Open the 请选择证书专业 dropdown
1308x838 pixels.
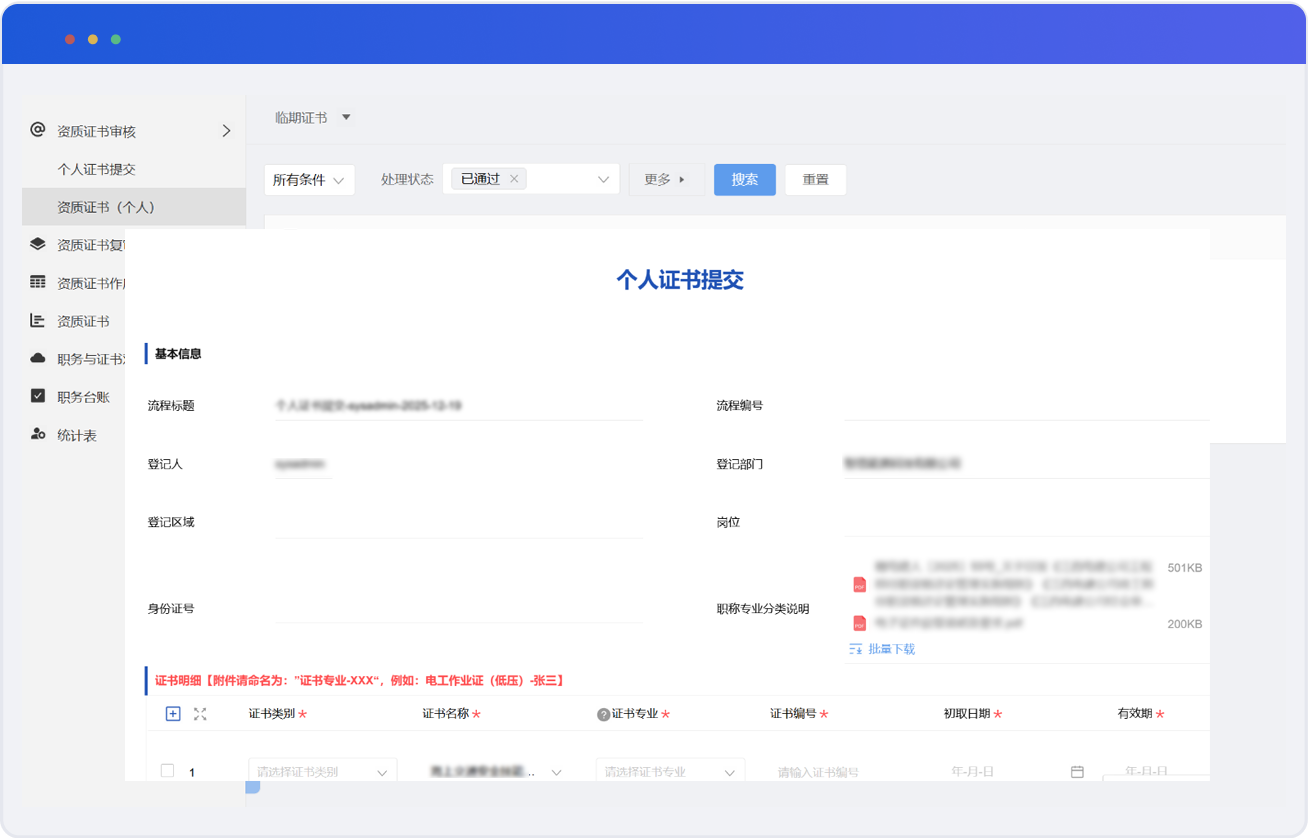(x=670, y=772)
